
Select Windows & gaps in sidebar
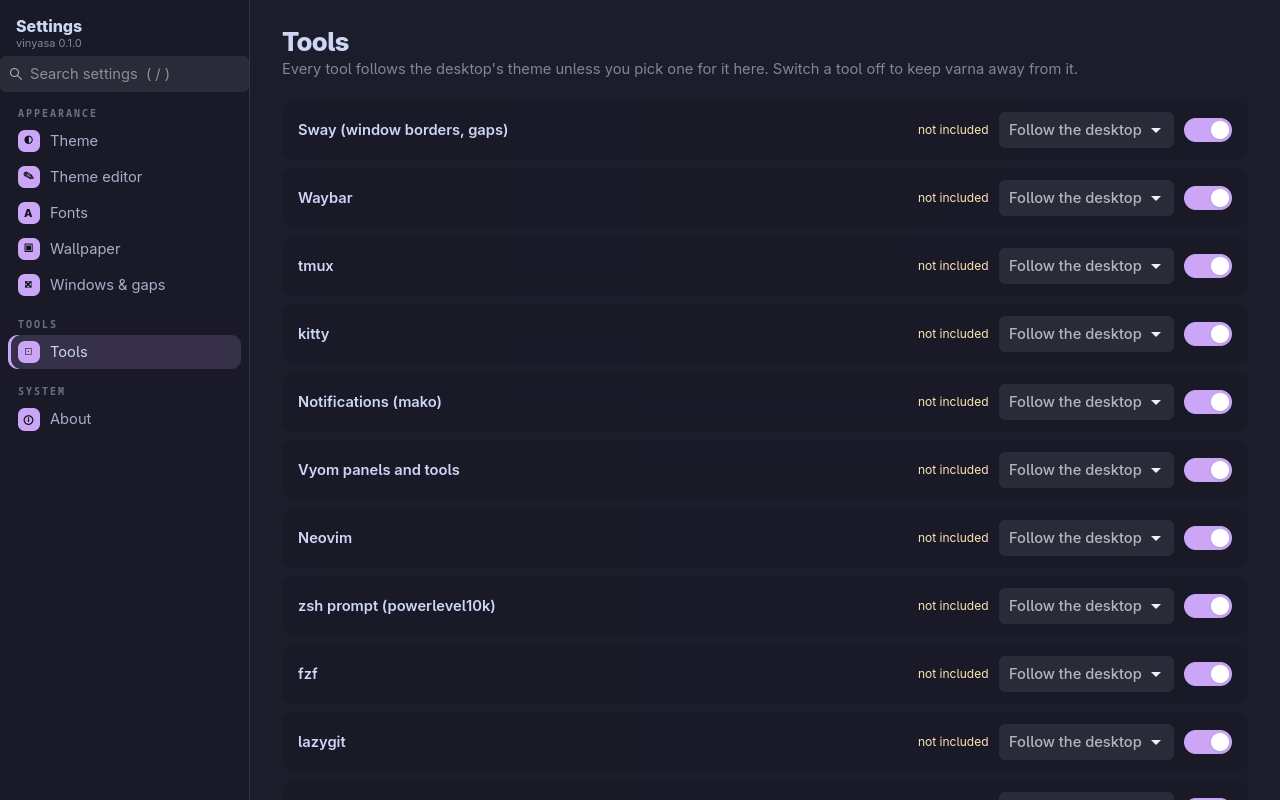tap(125, 285)
